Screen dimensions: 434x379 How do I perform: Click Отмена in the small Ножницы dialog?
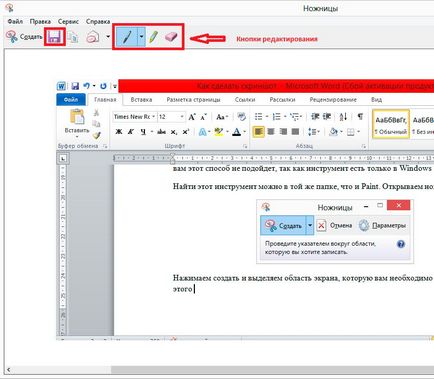335,226
